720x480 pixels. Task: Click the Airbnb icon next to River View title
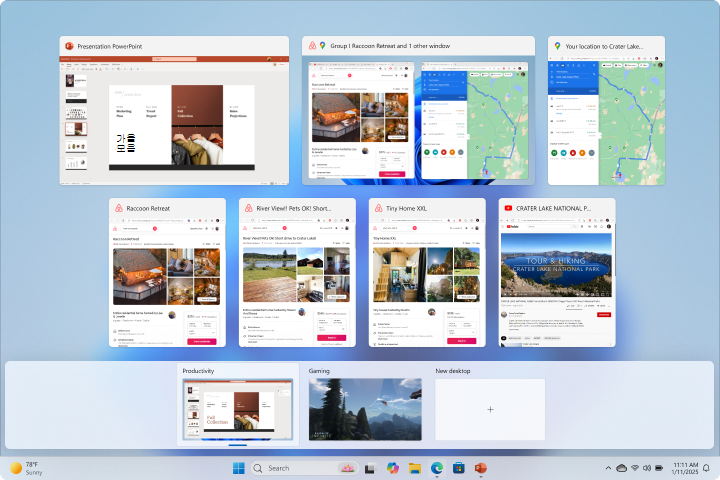(248, 208)
